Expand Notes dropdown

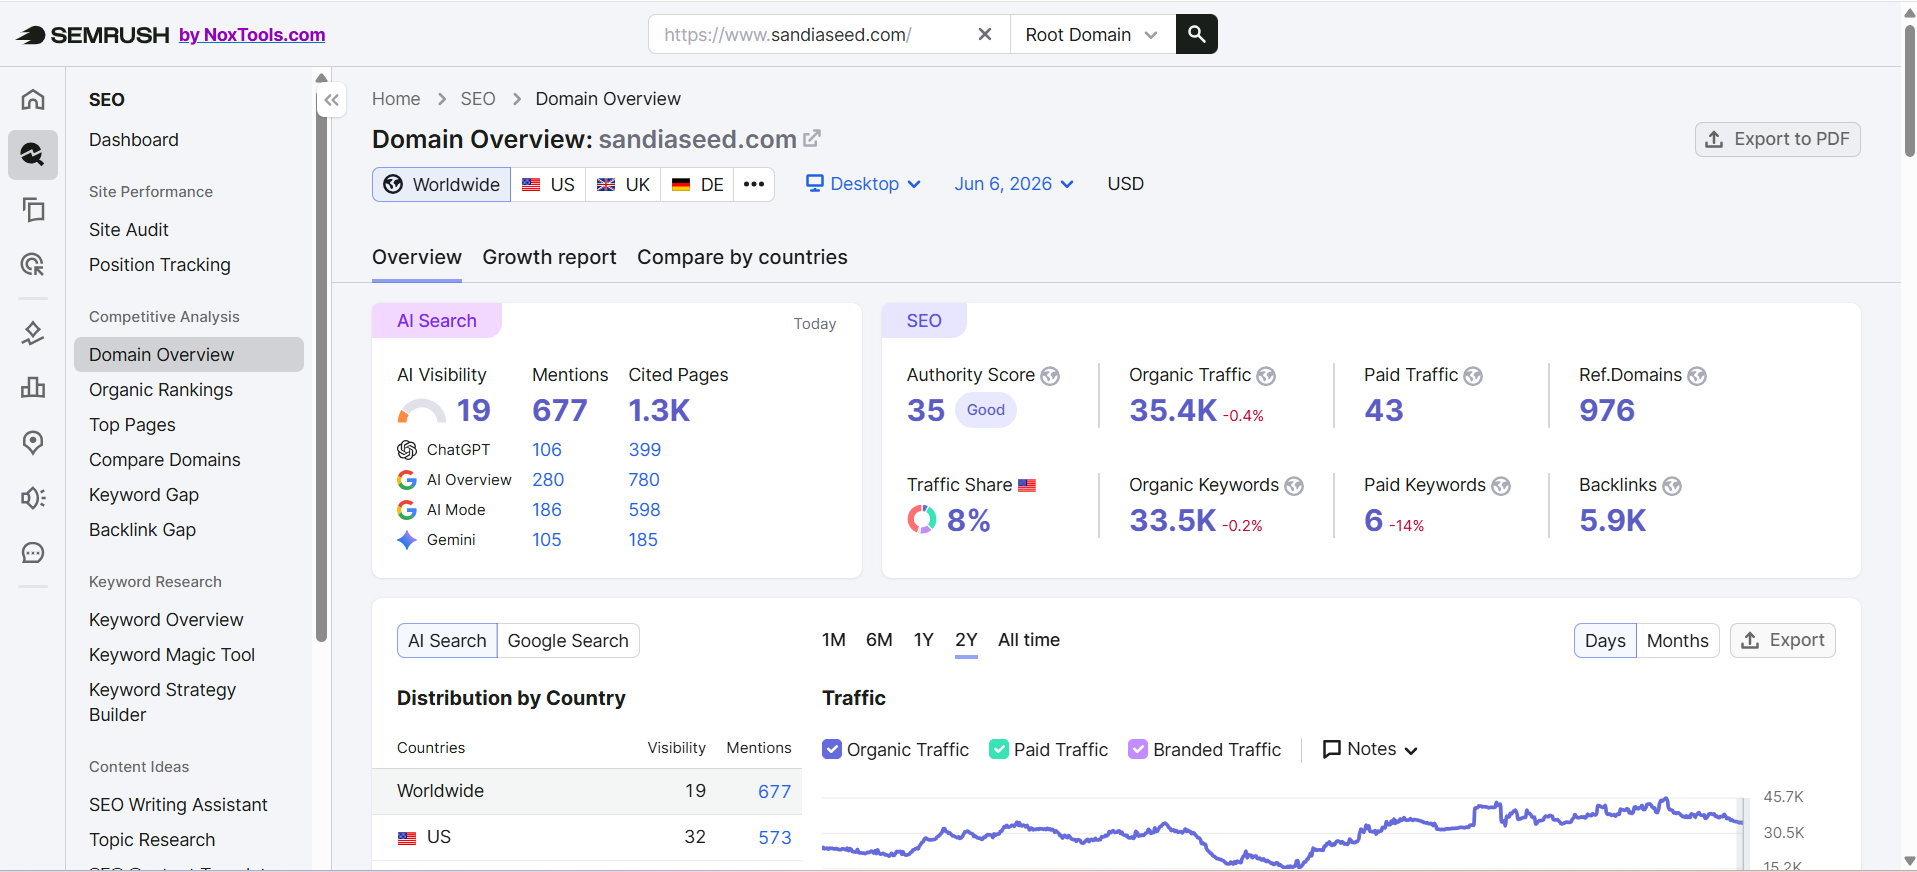pyautogui.click(x=1370, y=749)
